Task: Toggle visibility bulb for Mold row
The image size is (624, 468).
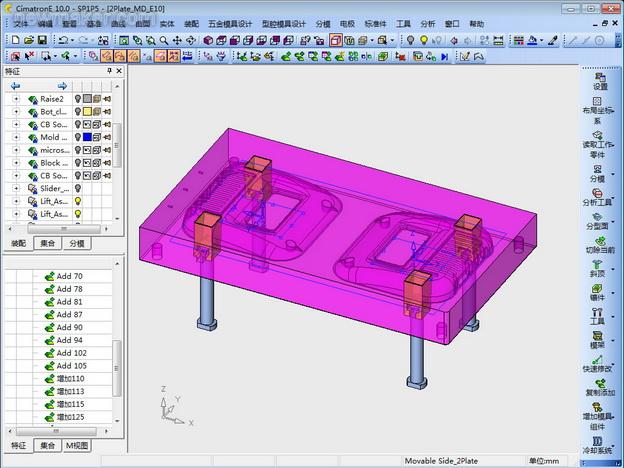Action: tap(78, 137)
